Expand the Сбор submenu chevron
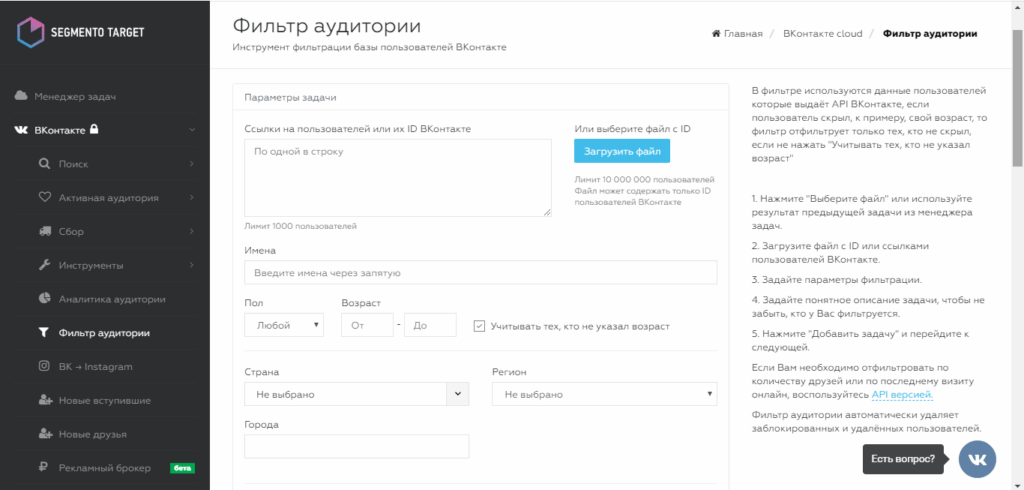The width and height of the screenshot is (1024, 490). pyautogui.click(x=191, y=231)
